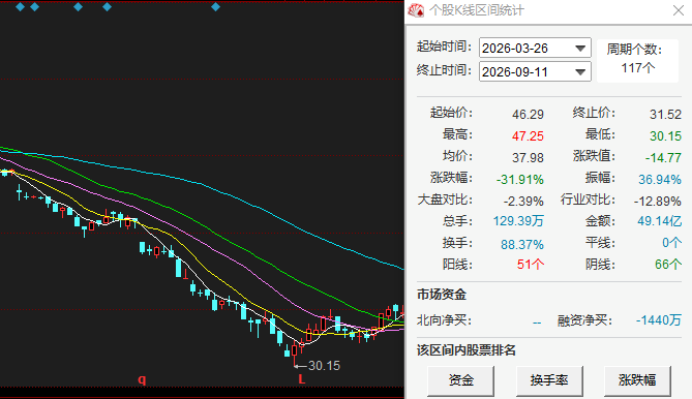The height and width of the screenshot is (399, 692).
Task: Click the 换手 value 88.37%
Action: coord(522,245)
